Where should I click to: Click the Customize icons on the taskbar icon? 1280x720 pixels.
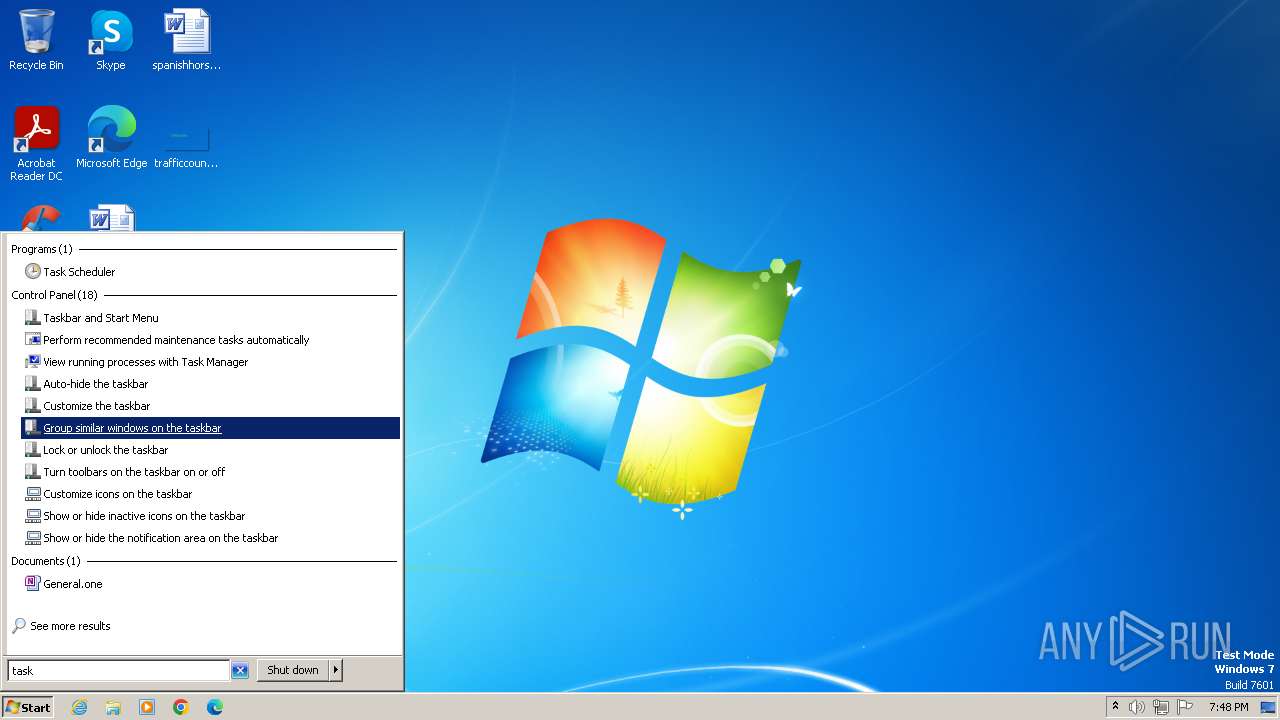tap(33, 493)
